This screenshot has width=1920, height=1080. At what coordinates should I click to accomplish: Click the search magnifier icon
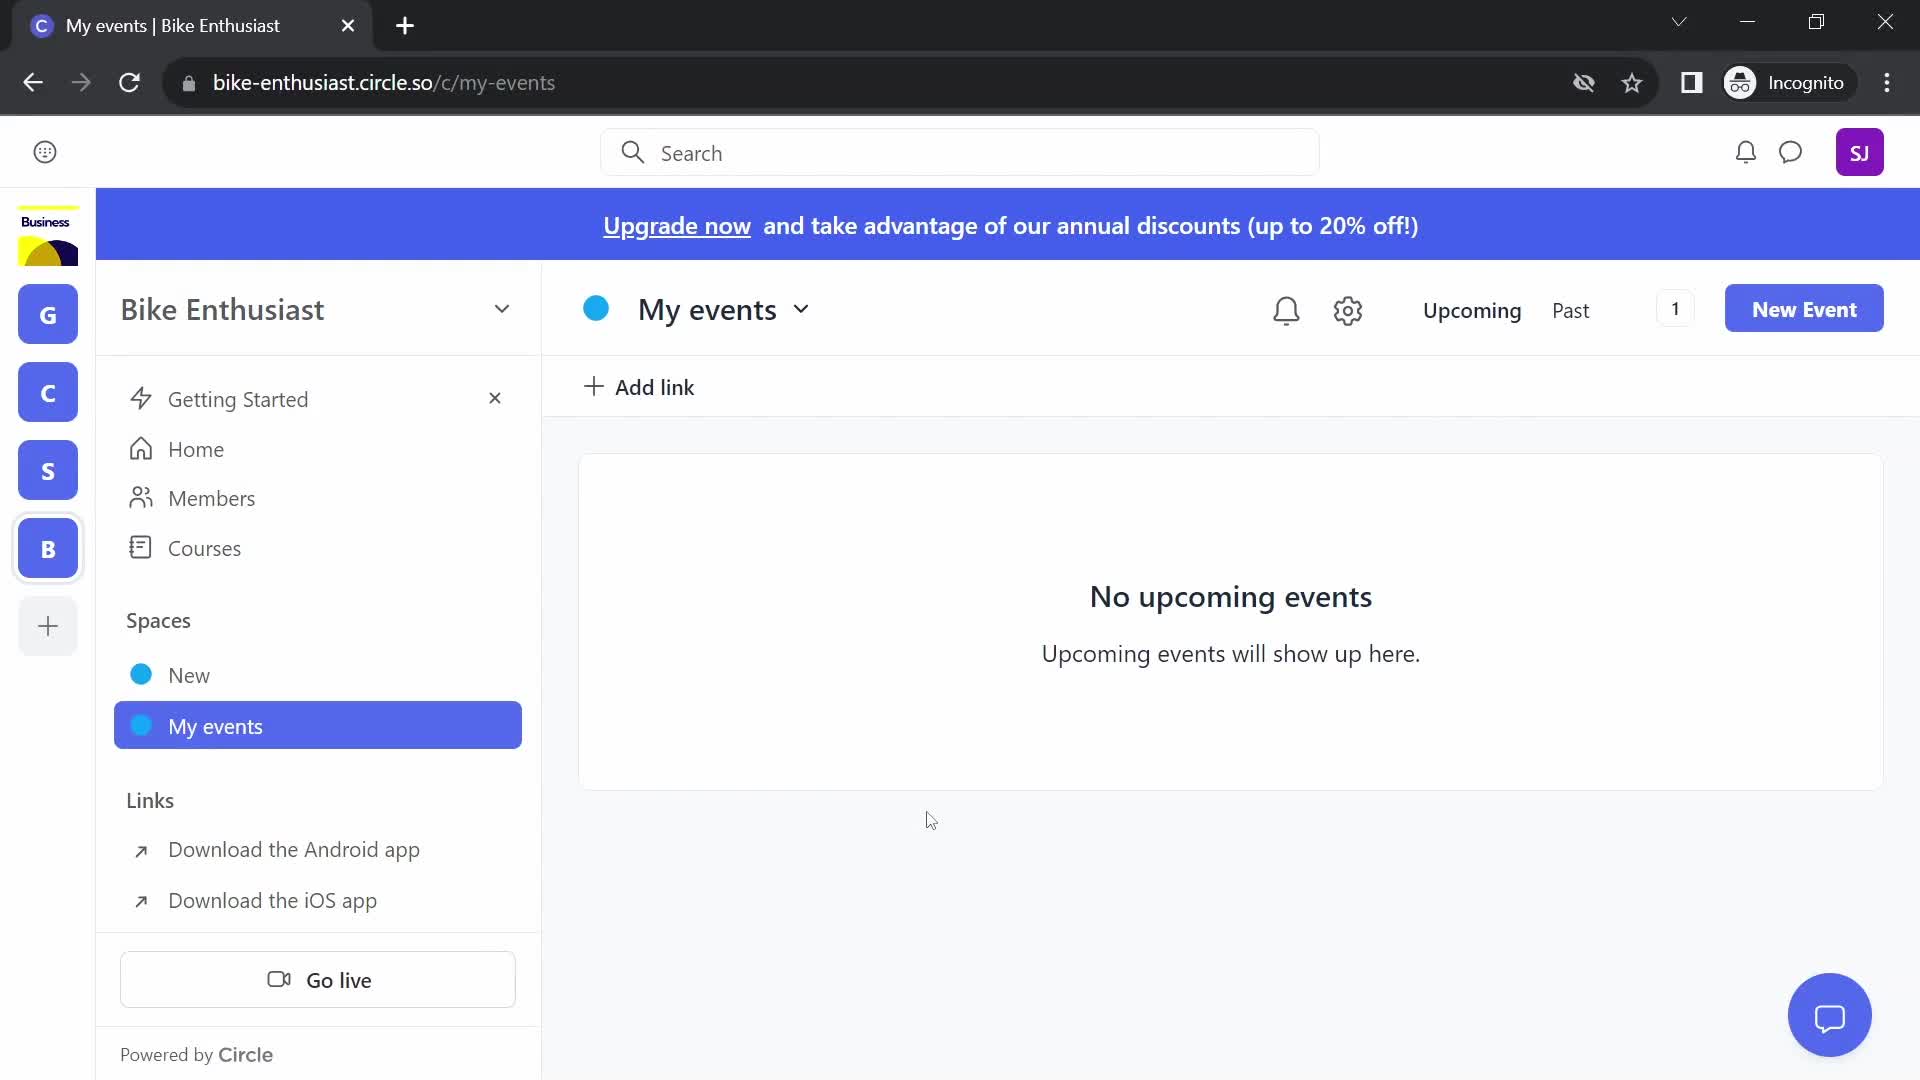tap(633, 153)
